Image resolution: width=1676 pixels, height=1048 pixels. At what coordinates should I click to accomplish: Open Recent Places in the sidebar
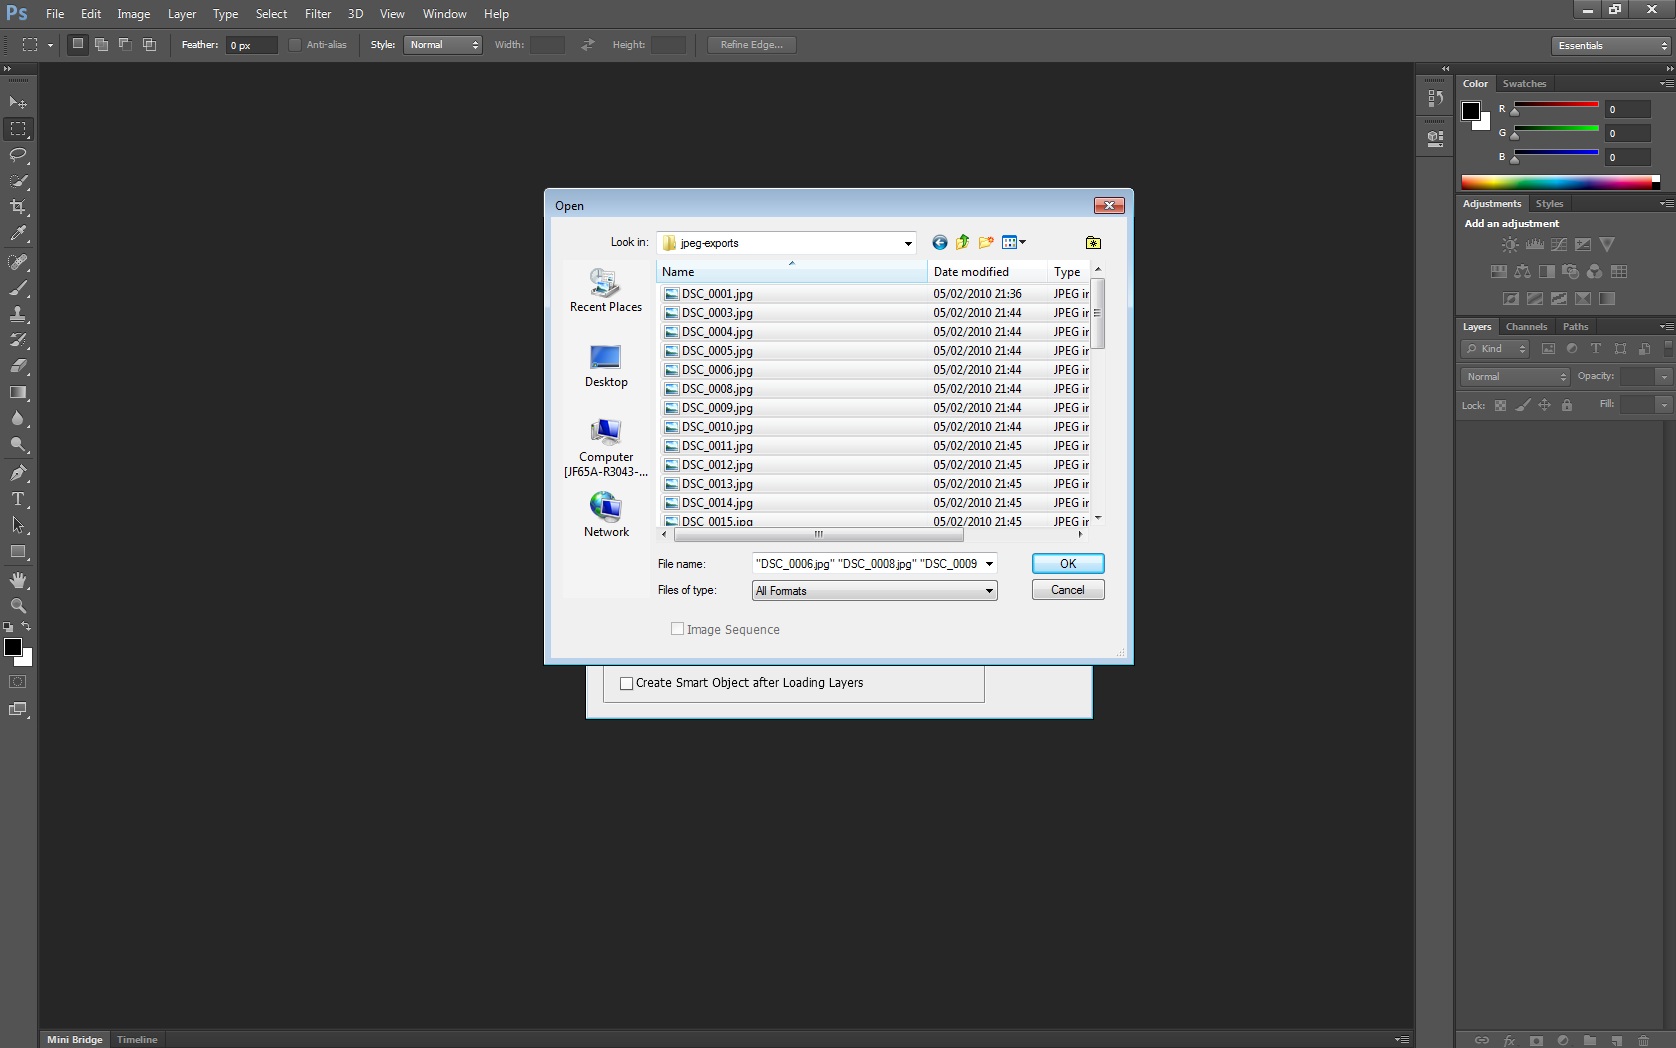tap(605, 291)
